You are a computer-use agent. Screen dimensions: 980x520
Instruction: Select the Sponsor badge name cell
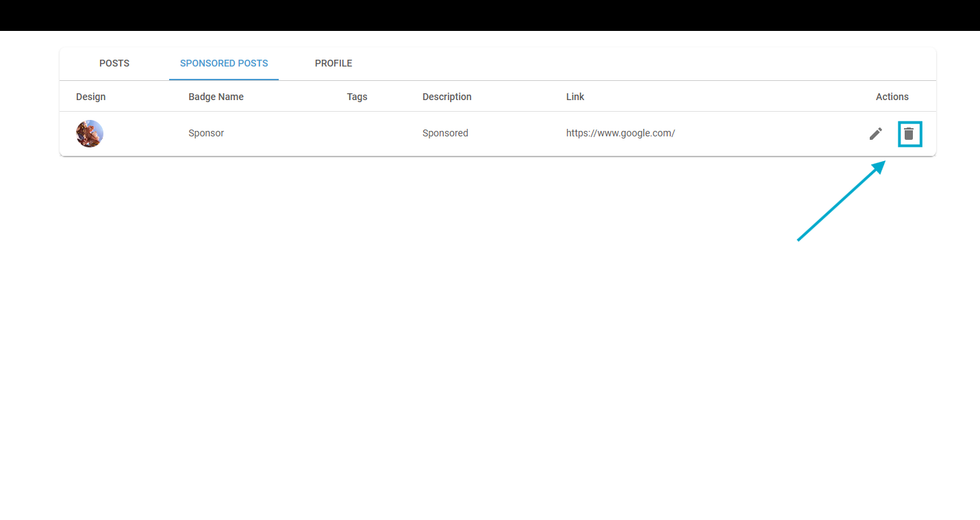[x=206, y=133]
